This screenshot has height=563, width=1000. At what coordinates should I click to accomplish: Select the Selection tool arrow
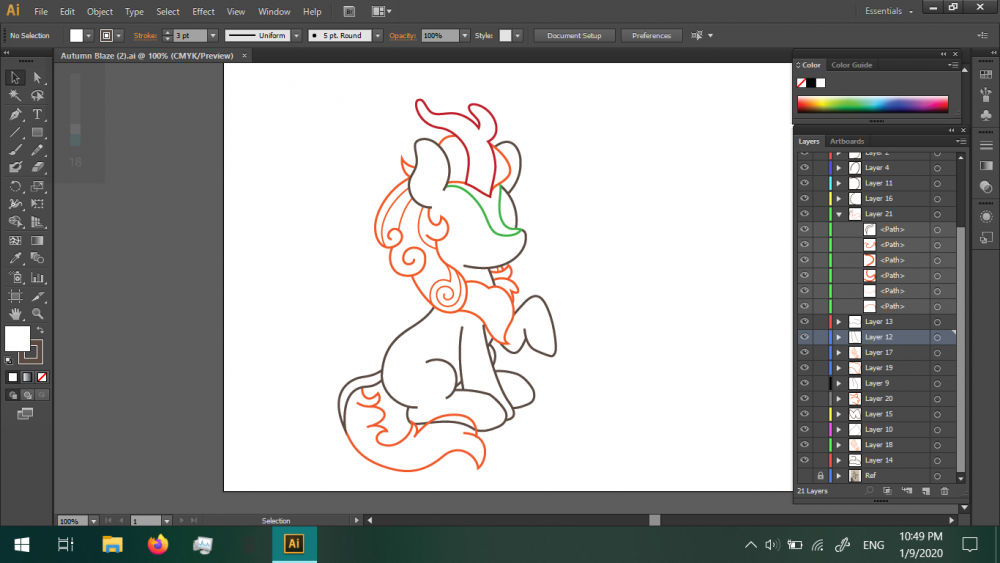pyautogui.click(x=15, y=78)
